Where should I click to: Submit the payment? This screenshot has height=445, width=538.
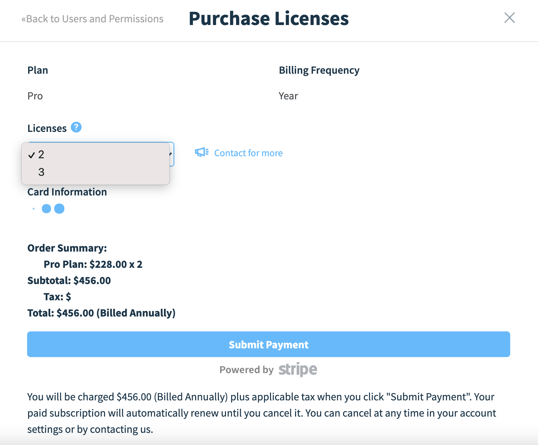tap(268, 344)
